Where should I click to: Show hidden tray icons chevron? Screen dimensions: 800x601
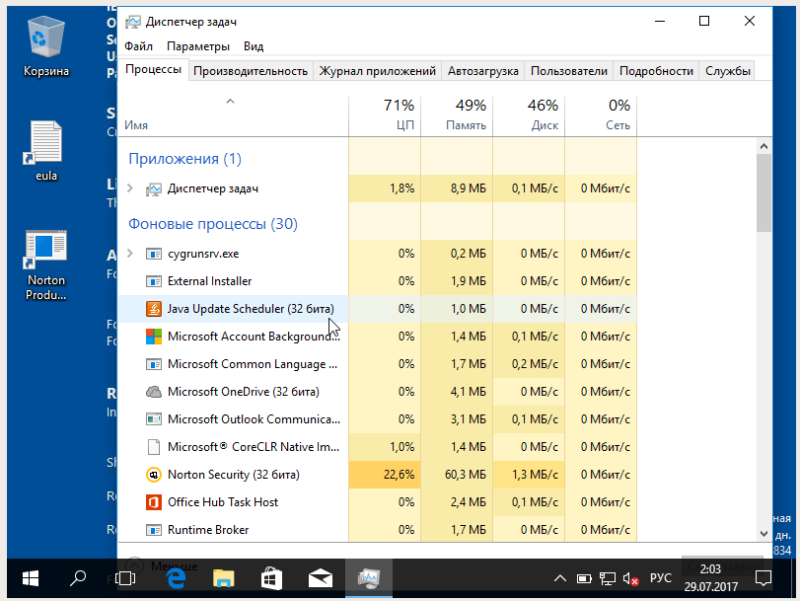560,578
